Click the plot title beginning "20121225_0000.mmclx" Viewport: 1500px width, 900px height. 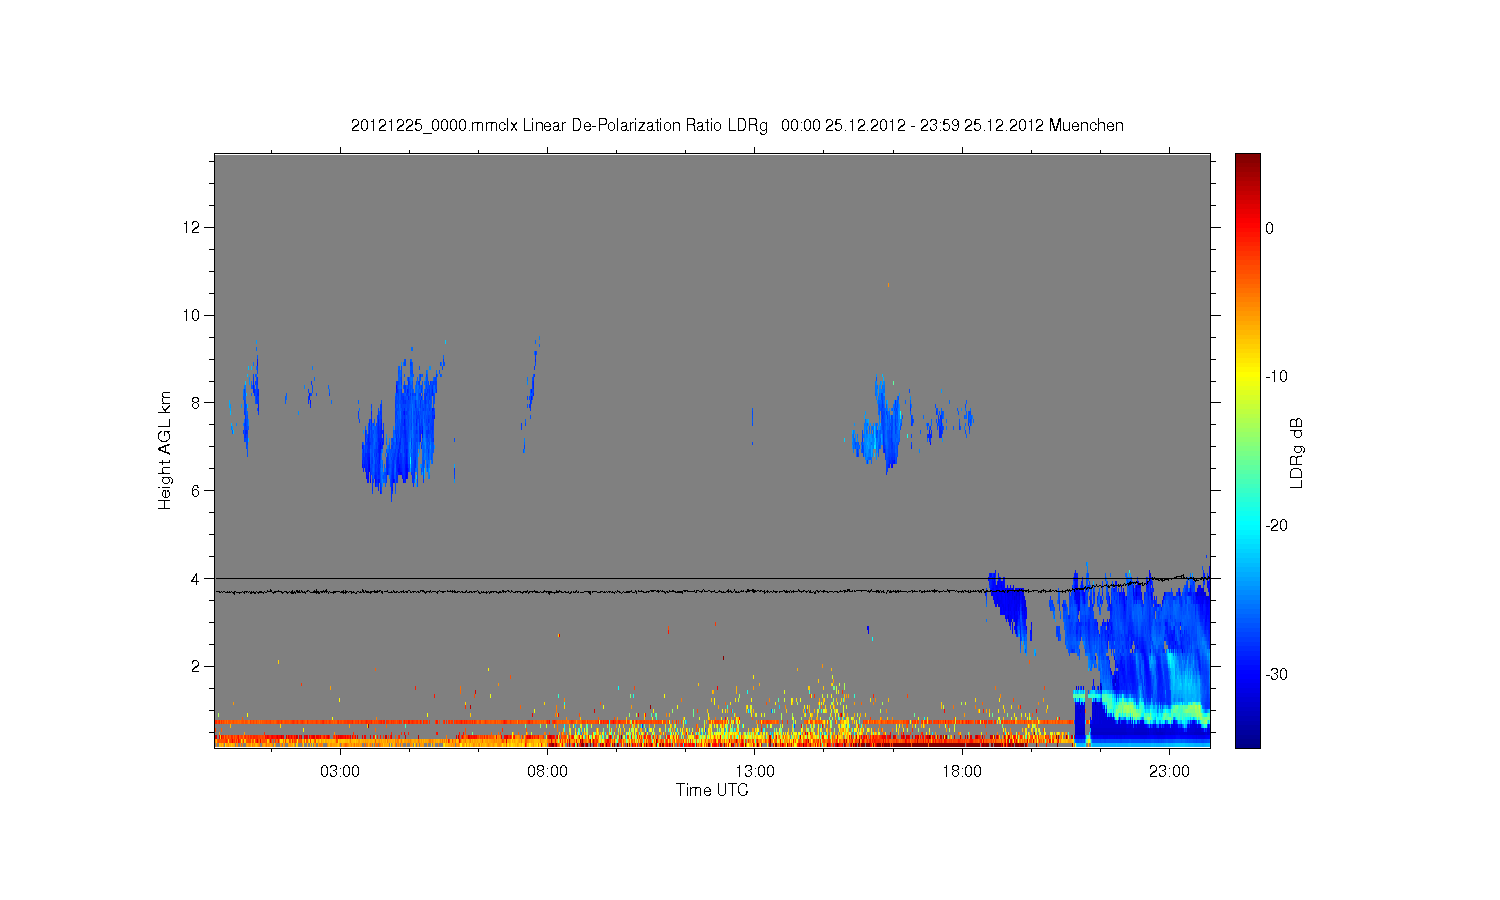coord(737,125)
